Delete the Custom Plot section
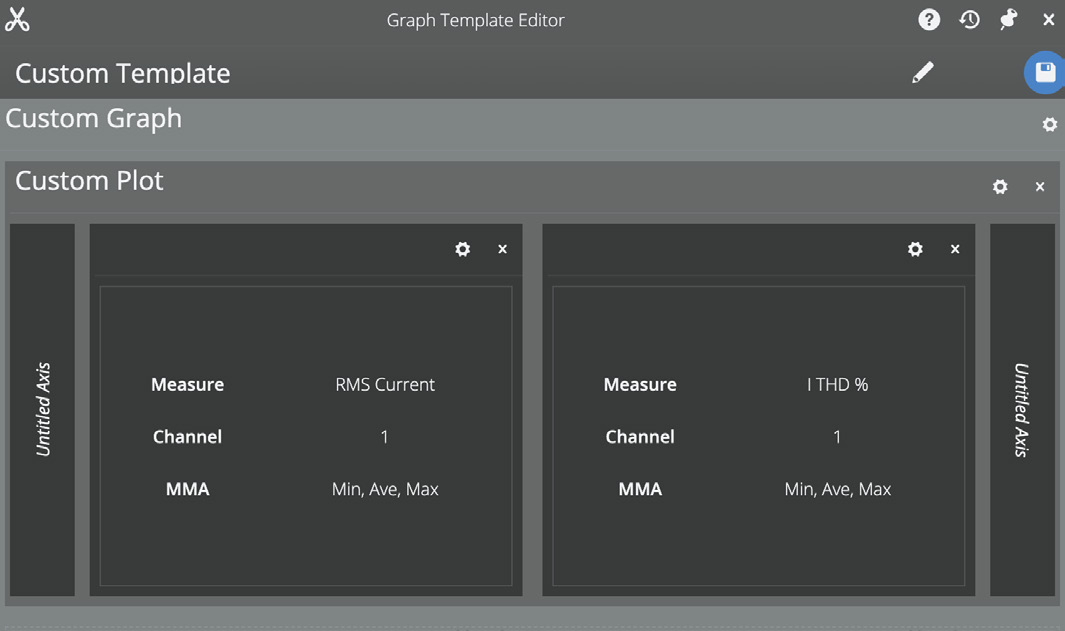1065x631 pixels. click(1039, 186)
